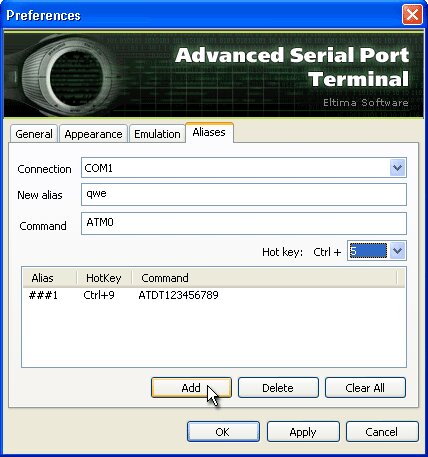Click the Command column header
The height and width of the screenshot is (457, 428).
tap(264, 278)
